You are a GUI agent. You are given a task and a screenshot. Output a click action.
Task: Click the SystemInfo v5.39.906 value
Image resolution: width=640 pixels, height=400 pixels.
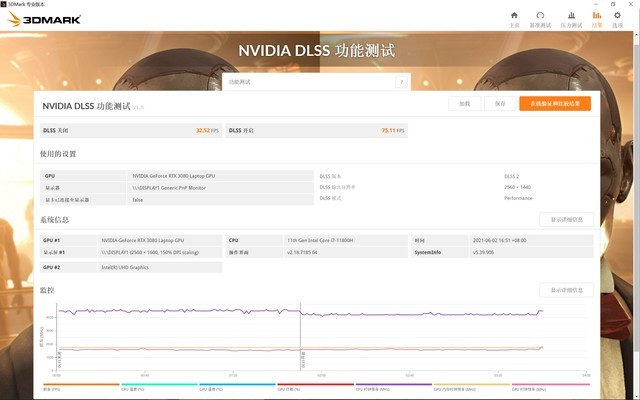point(483,252)
